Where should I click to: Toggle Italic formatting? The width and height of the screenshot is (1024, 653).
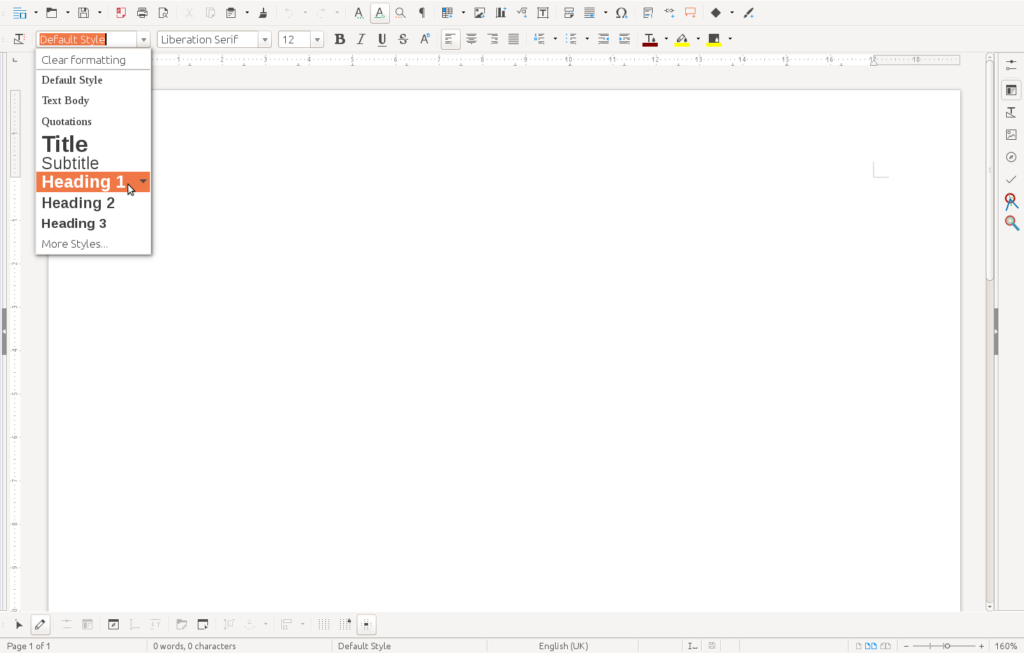tap(360, 39)
